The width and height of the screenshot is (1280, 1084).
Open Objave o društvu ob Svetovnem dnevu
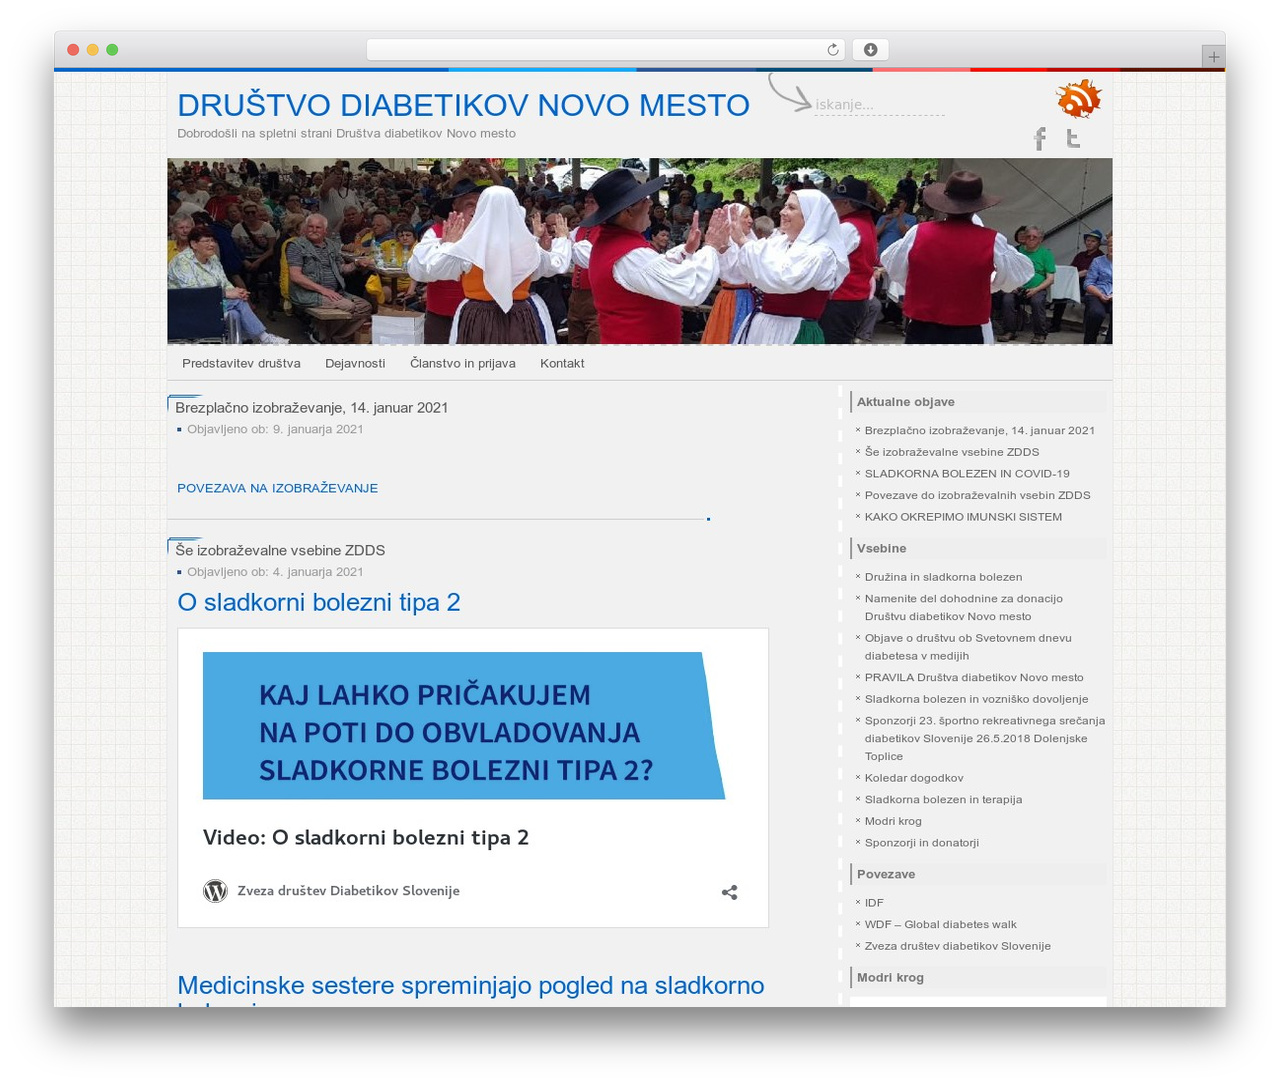pyautogui.click(x=967, y=646)
